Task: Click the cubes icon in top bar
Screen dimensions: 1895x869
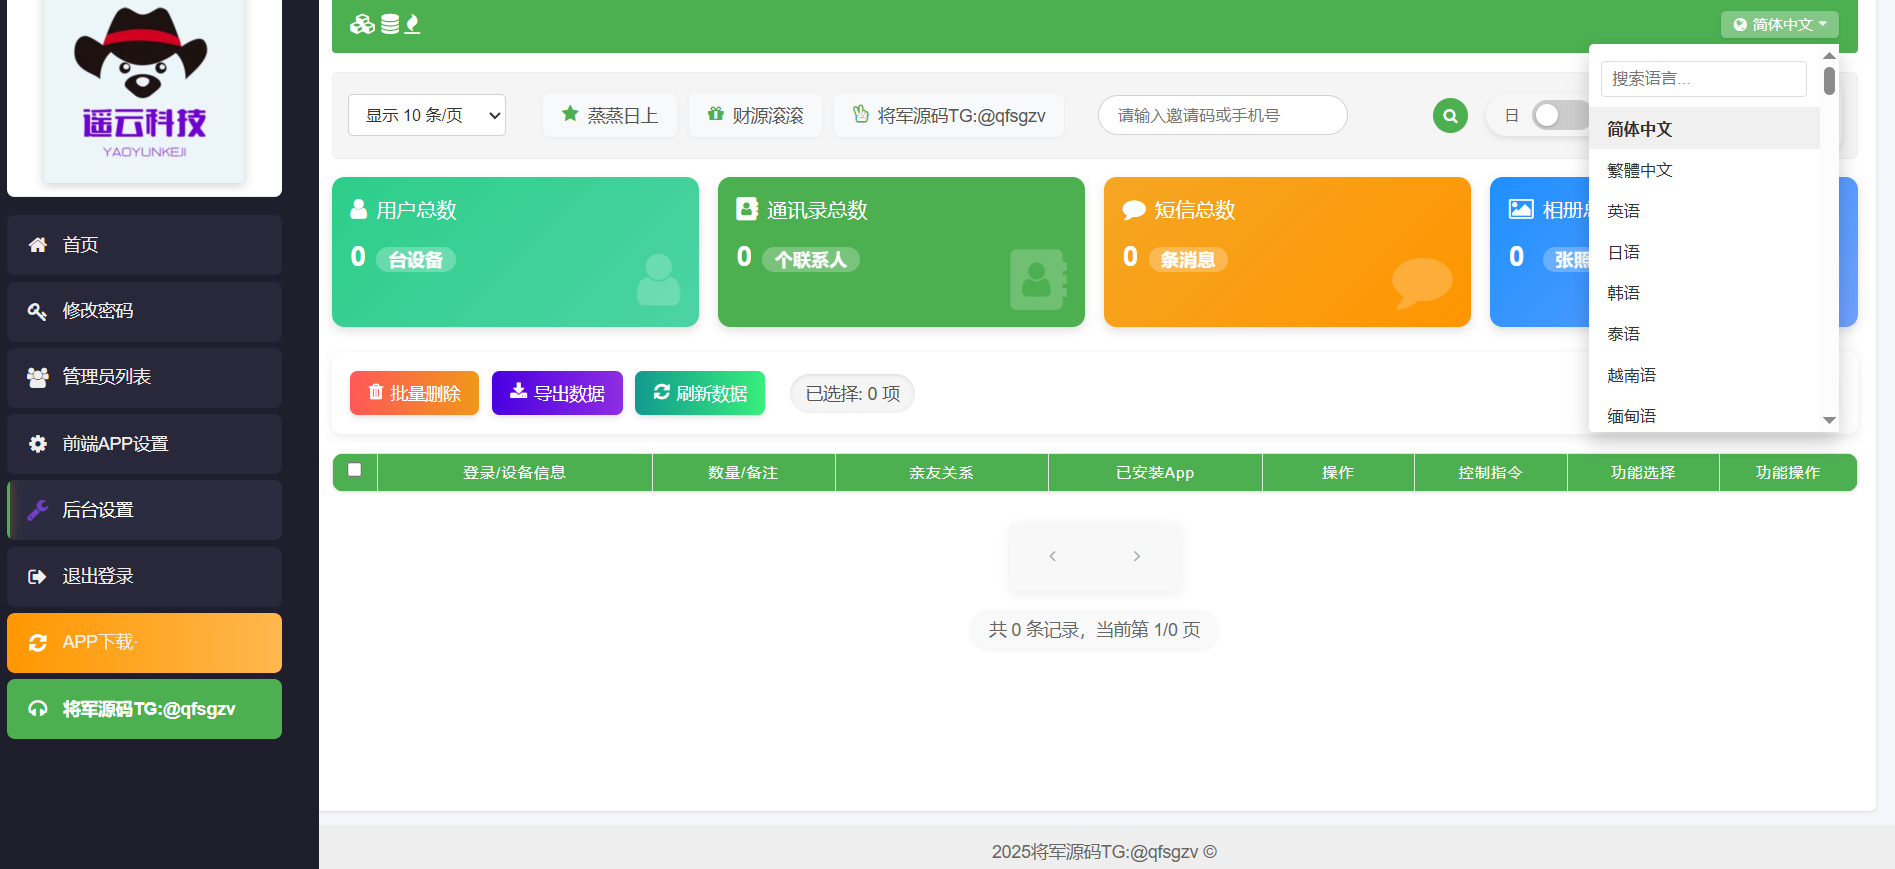Action: [362, 24]
